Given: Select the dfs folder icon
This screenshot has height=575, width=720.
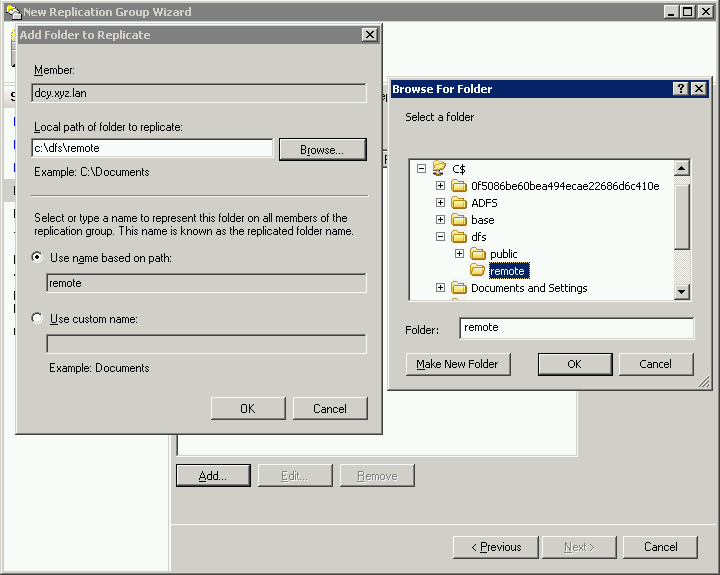Looking at the screenshot, I should pos(459,237).
